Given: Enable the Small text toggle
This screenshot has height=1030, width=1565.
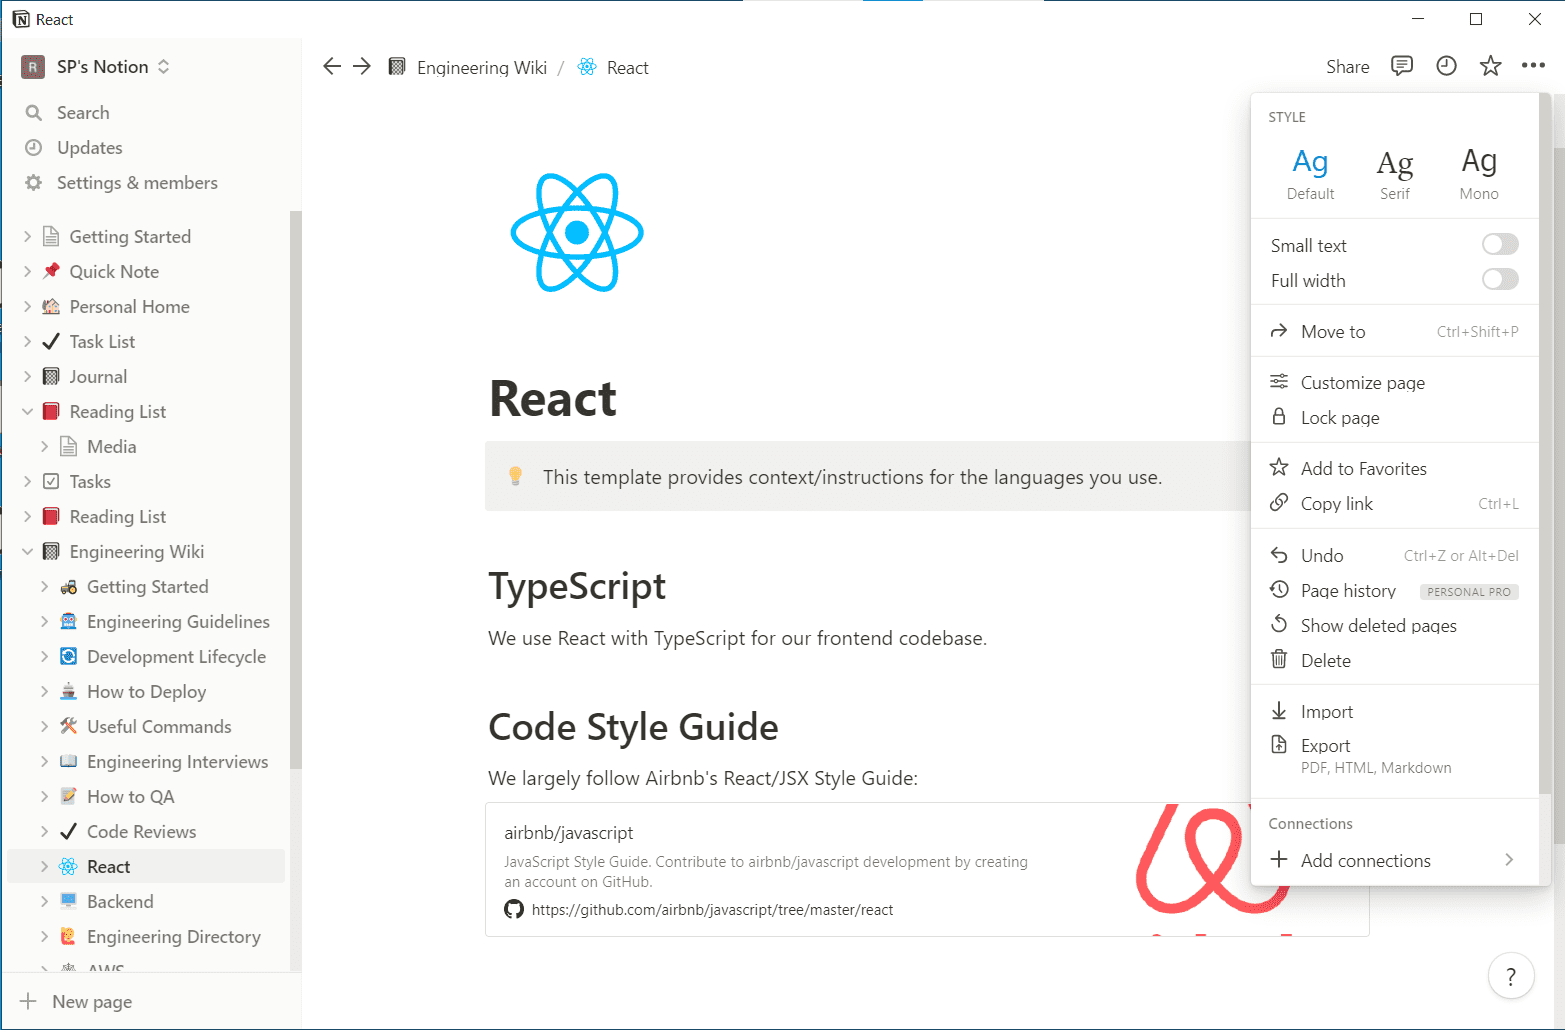Looking at the screenshot, I should pyautogui.click(x=1500, y=245).
